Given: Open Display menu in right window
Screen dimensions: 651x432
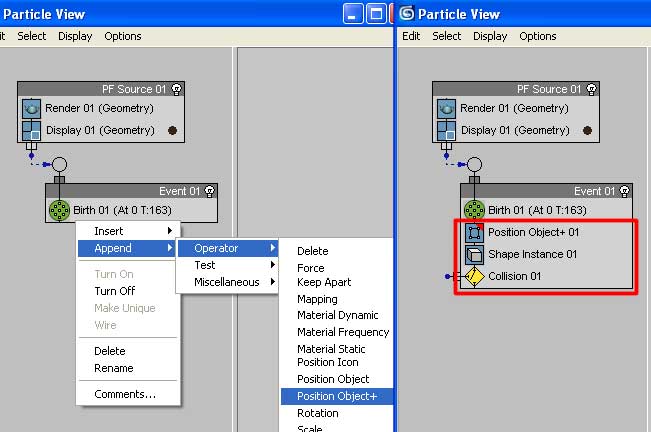Looking at the screenshot, I should tap(490, 37).
